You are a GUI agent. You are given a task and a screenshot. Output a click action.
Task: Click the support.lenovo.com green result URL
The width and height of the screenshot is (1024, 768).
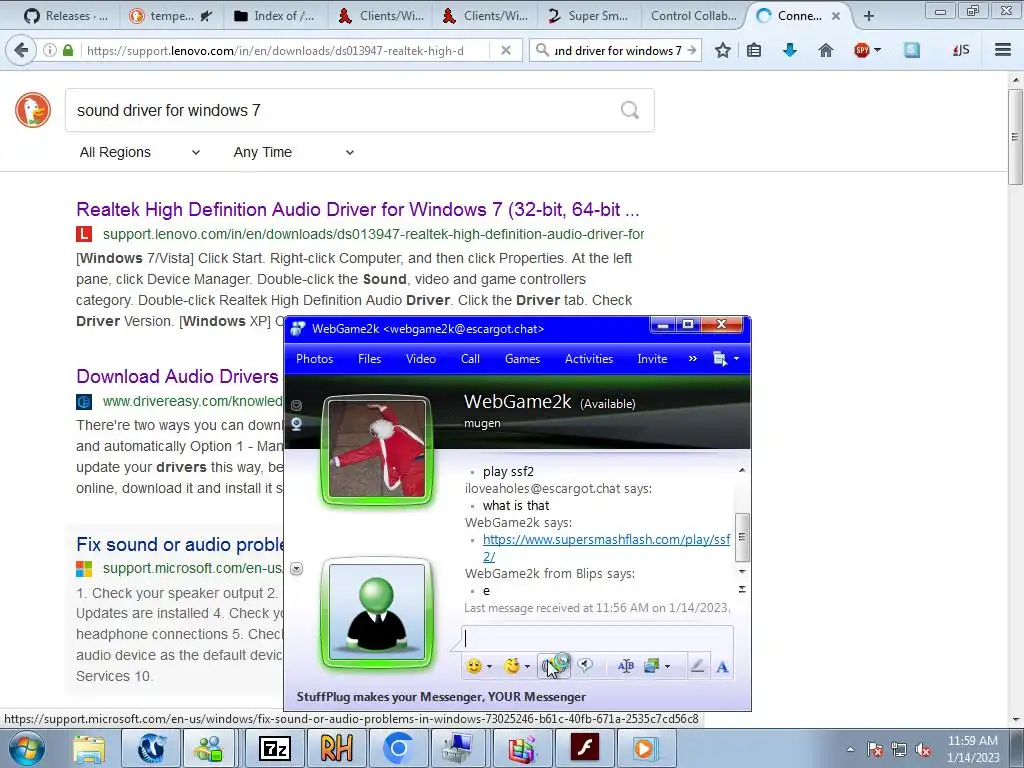(x=374, y=234)
